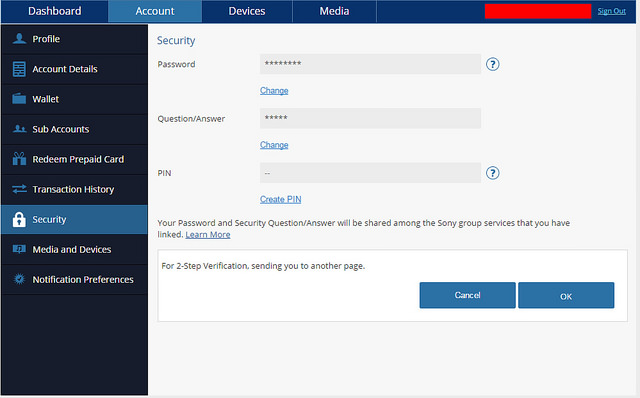Click the Create PIN link

click(x=280, y=199)
